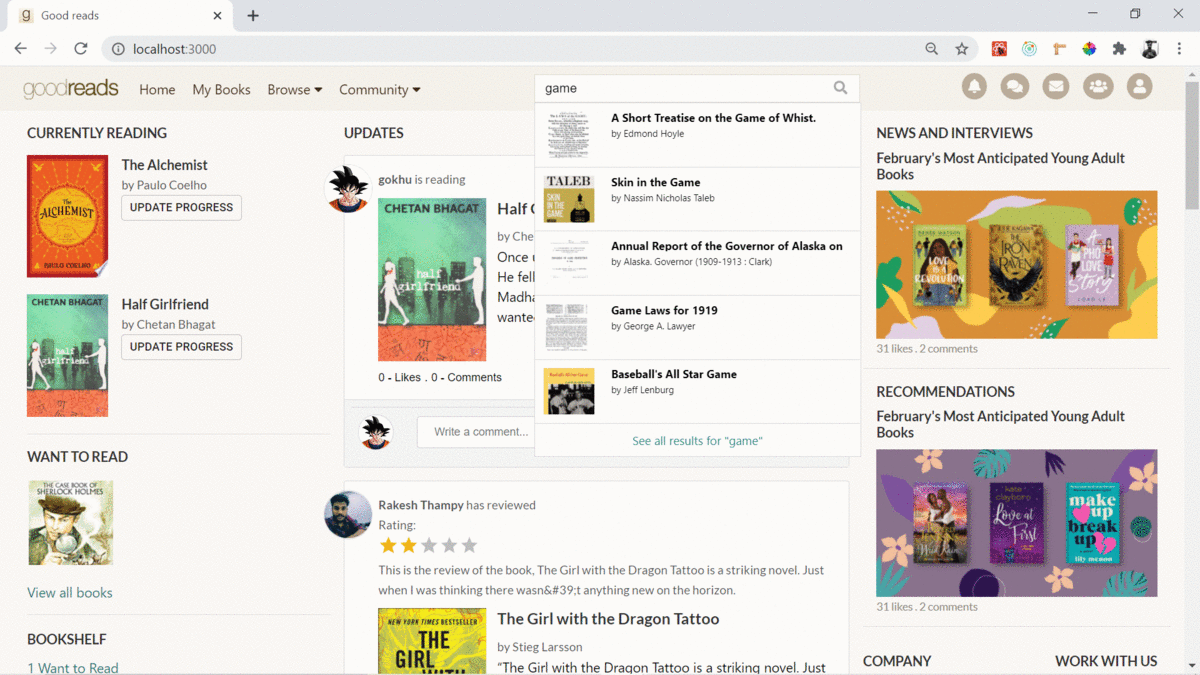Open The Girl with the Dragon Tattoo title
Image resolution: width=1200 pixels, height=675 pixels.
(608, 618)
